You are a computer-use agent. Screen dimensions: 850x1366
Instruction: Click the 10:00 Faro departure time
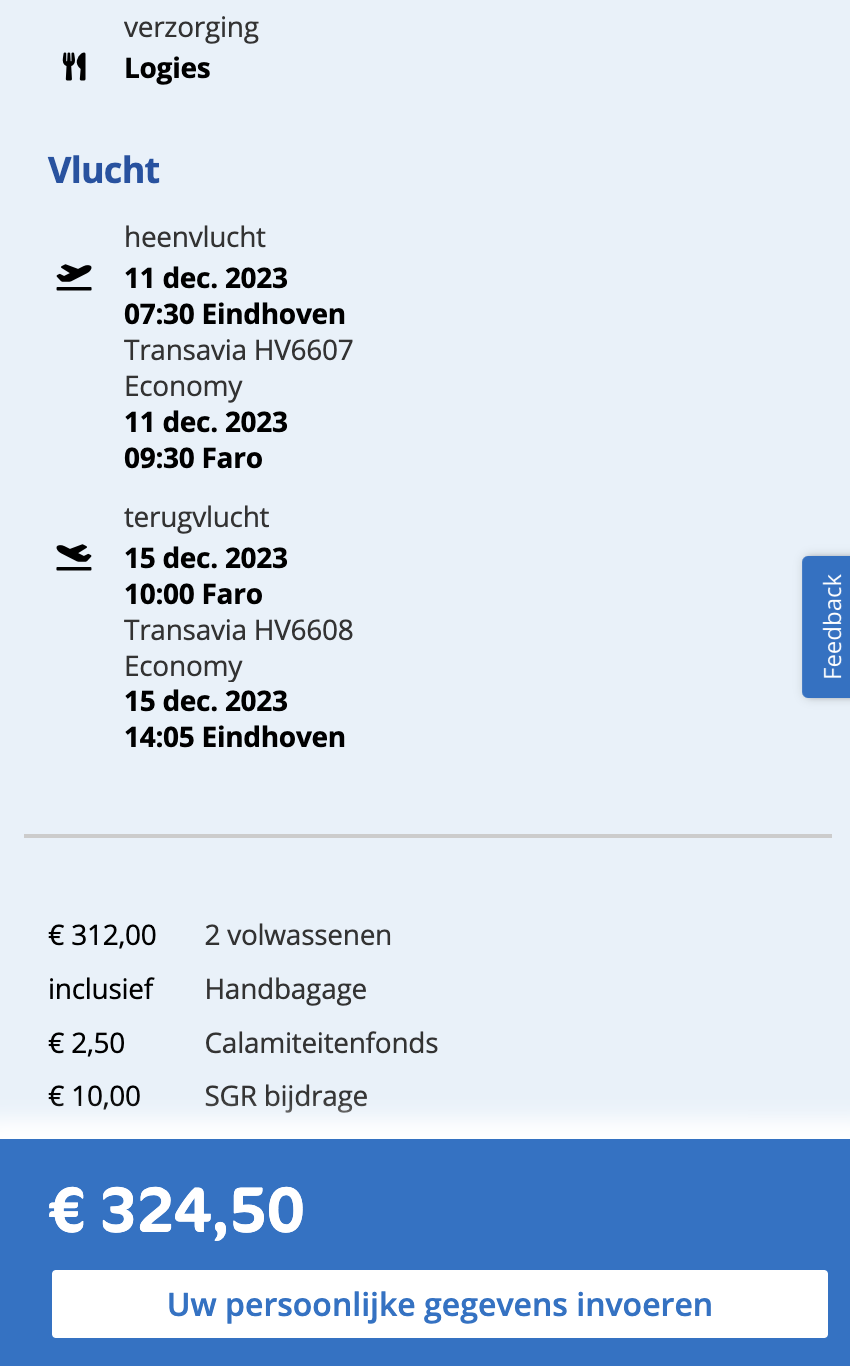[x=193, y=594]
